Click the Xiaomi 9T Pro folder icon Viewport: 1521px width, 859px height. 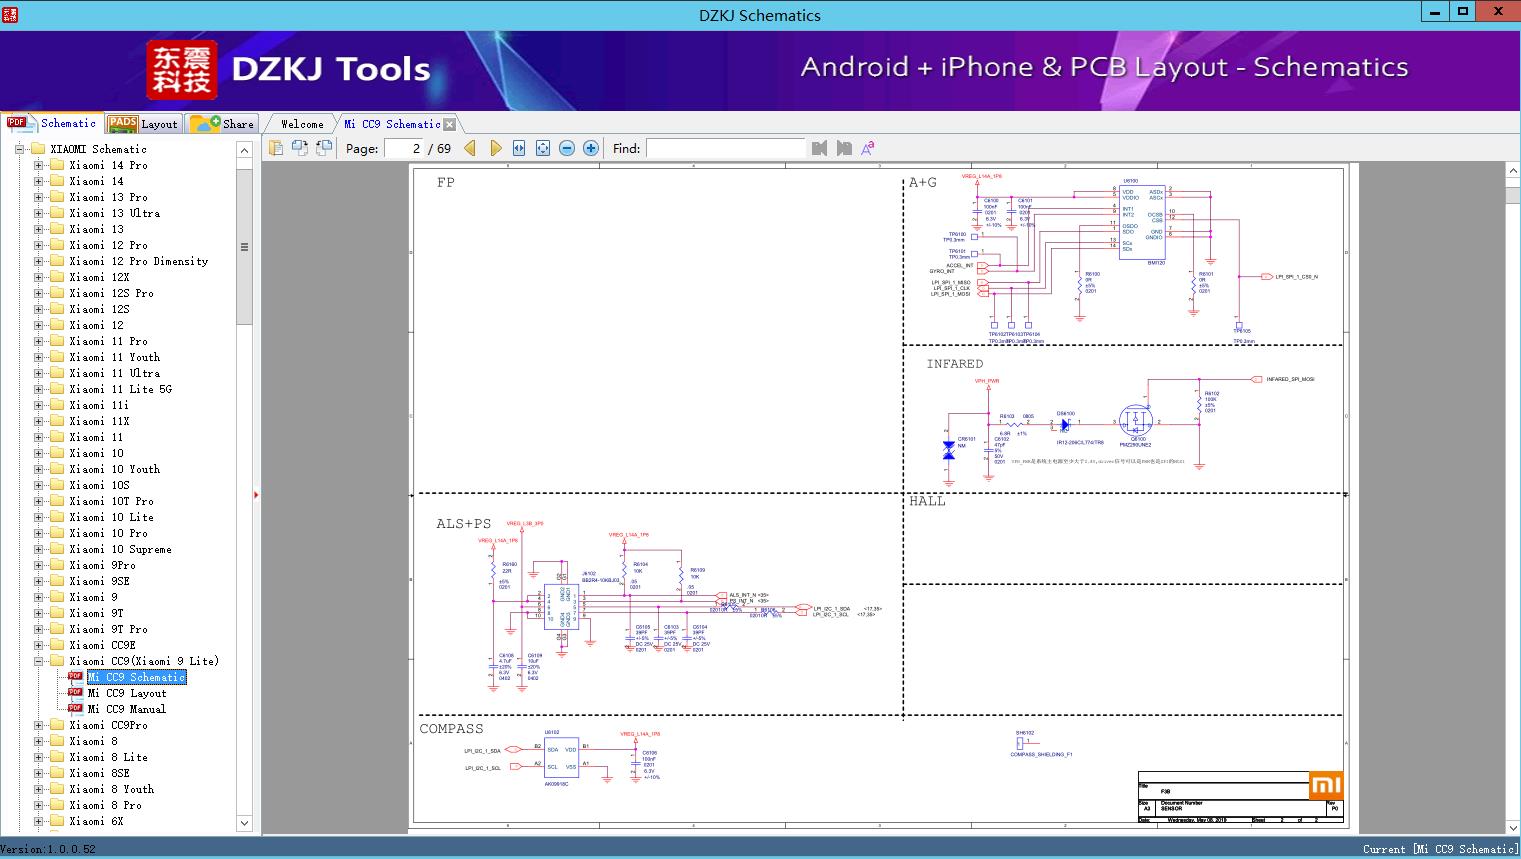pyautogui.click(x=57, y=629)
